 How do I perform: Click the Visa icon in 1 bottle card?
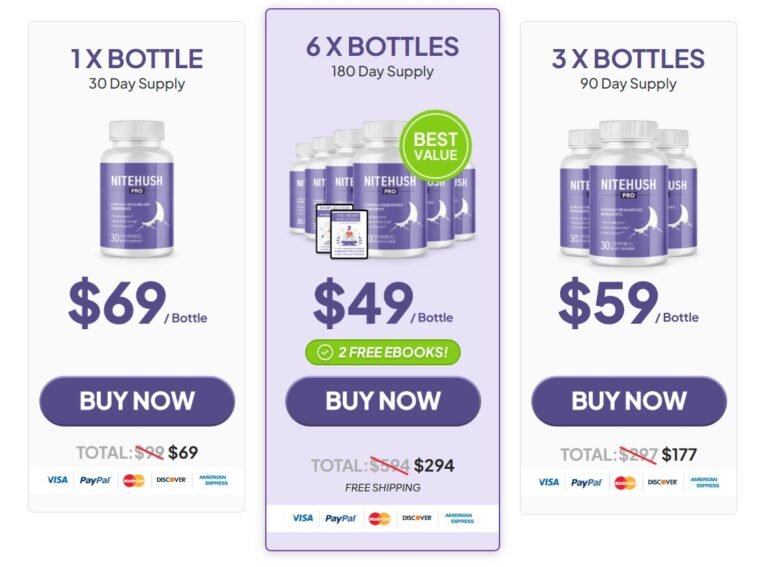click(x=57, y=480)
